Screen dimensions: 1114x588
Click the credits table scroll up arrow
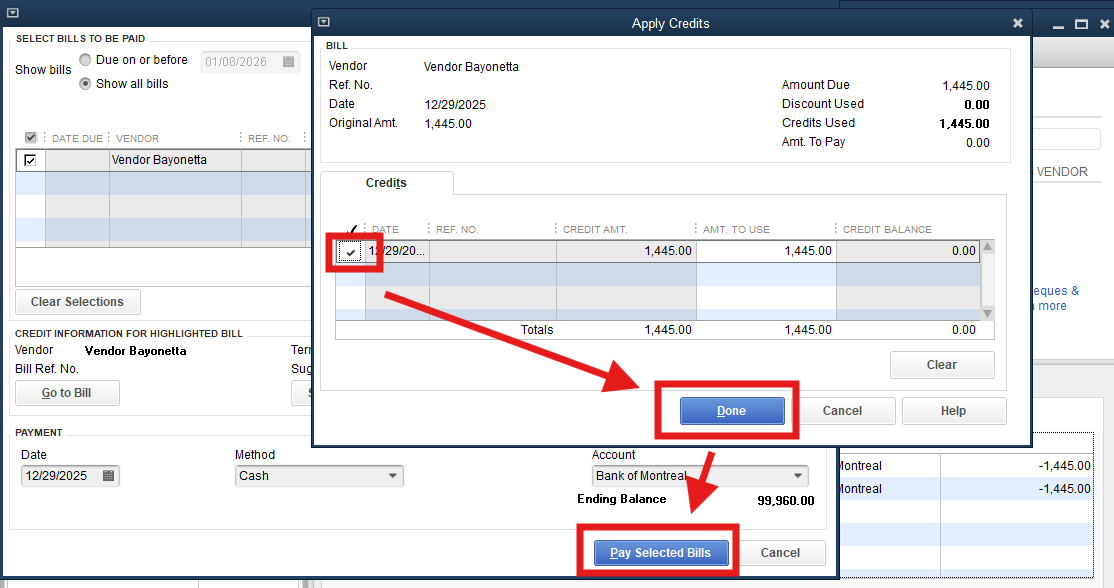(x=988, y=247)
